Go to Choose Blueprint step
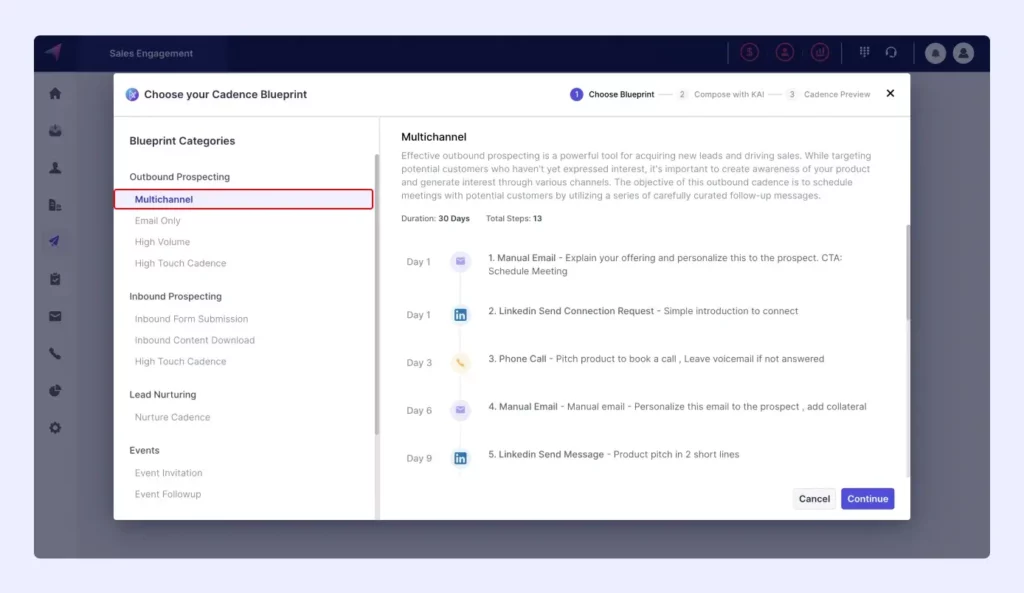The image size is (1024, 593). point(612,94)
